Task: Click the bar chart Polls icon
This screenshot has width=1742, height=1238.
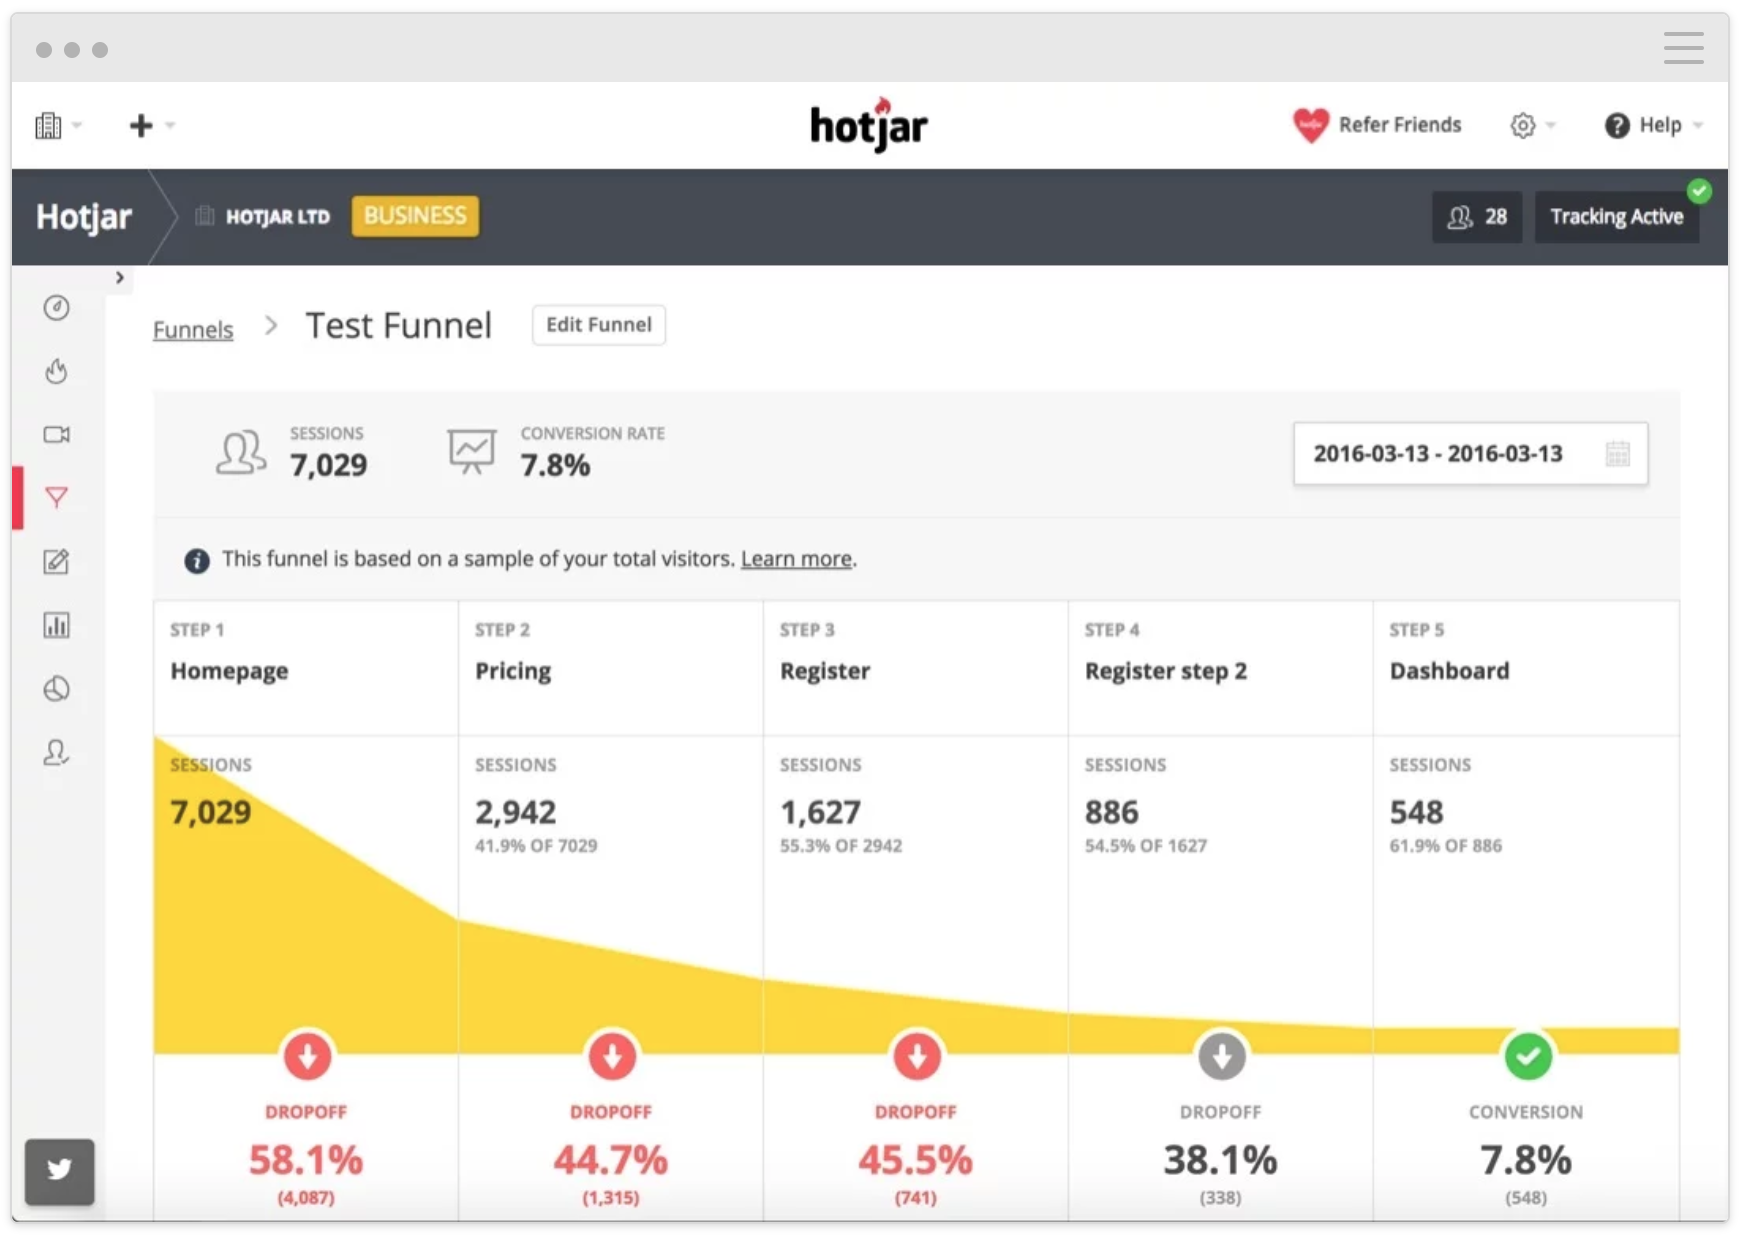Action: tap(57, 625)
